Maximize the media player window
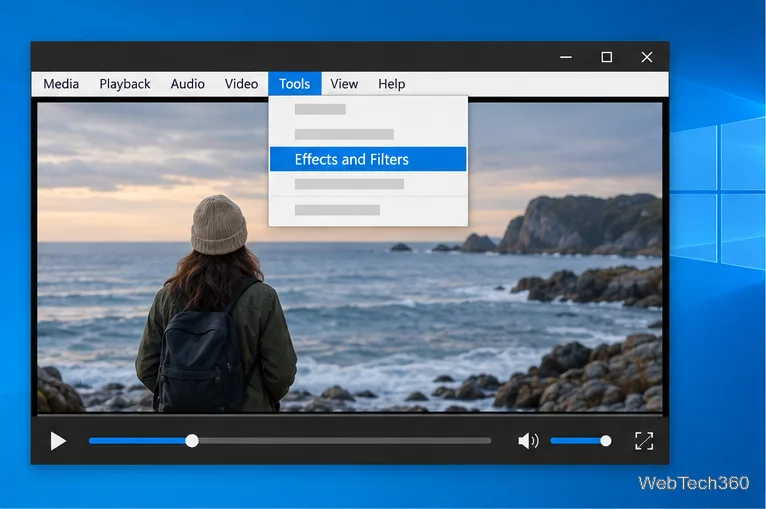This screenshot has height=509, width=766. (x=607, y=57)
